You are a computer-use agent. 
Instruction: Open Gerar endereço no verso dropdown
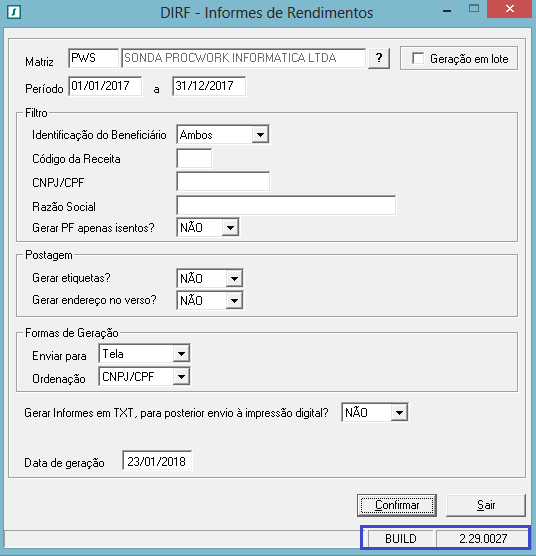coord(234,301)
